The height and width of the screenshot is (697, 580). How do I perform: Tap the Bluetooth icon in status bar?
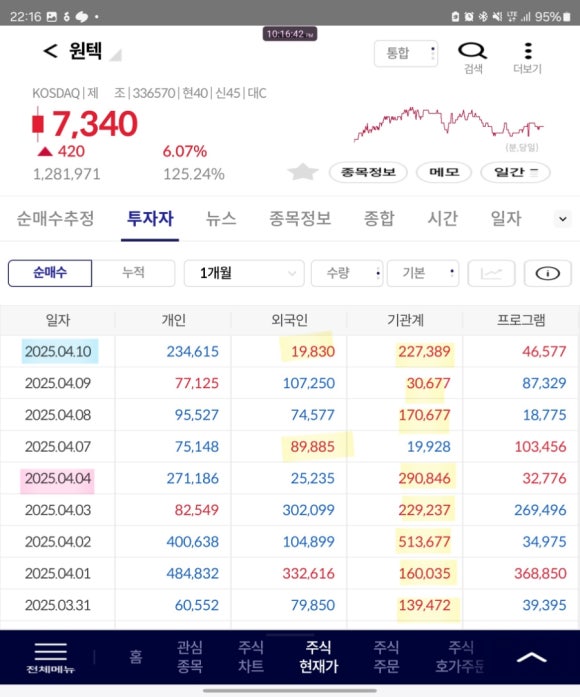point(483,17)
